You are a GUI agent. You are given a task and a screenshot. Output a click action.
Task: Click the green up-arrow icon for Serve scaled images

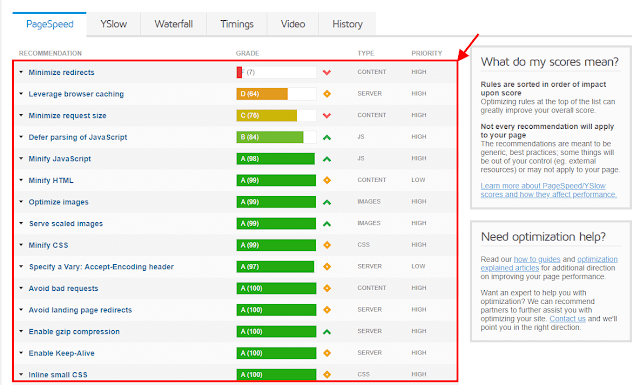pos(327,224)
